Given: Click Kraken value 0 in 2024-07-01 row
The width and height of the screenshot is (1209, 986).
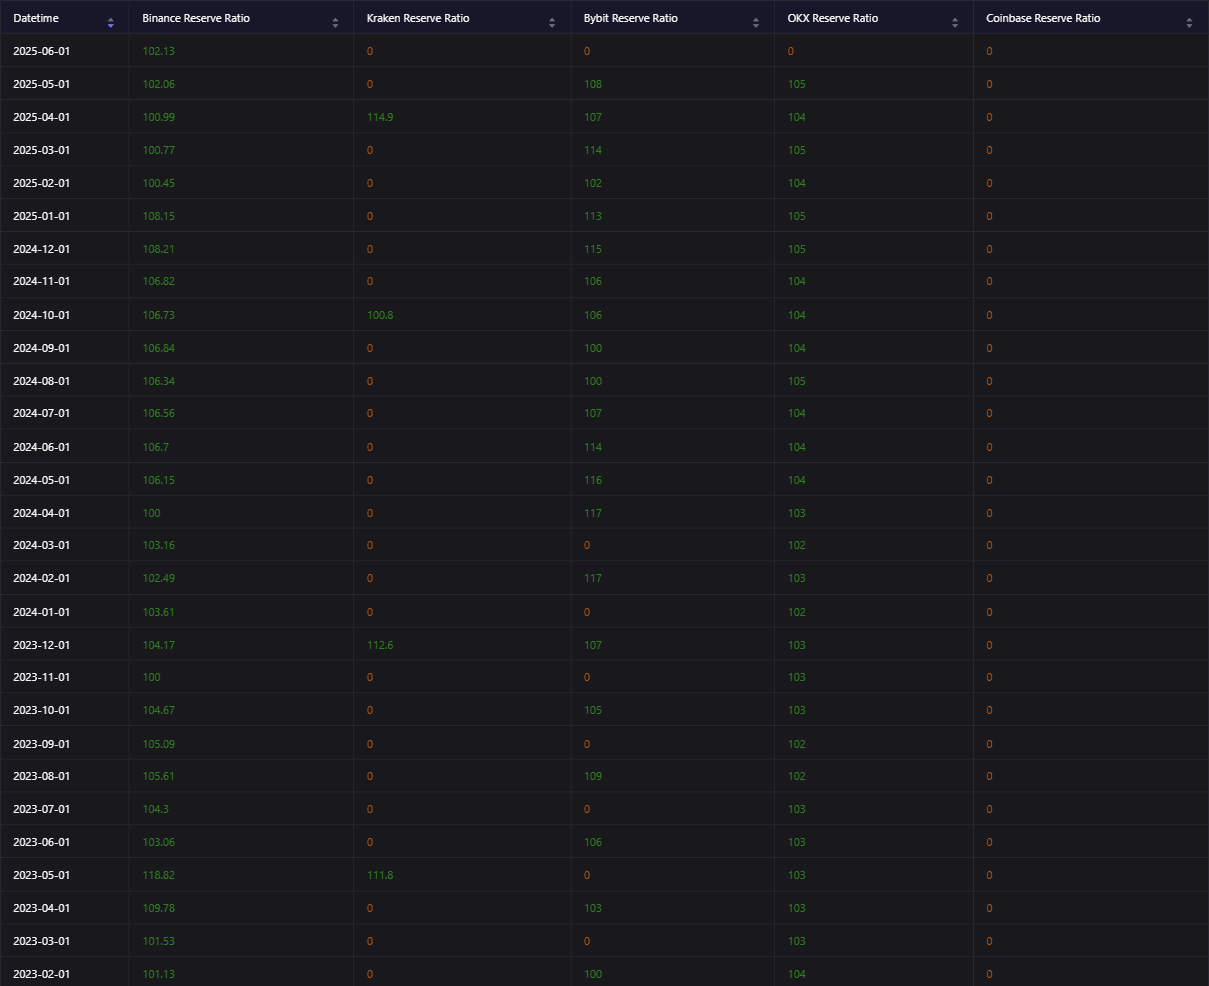Looking at the screenshot, I should tap(370, 414).
